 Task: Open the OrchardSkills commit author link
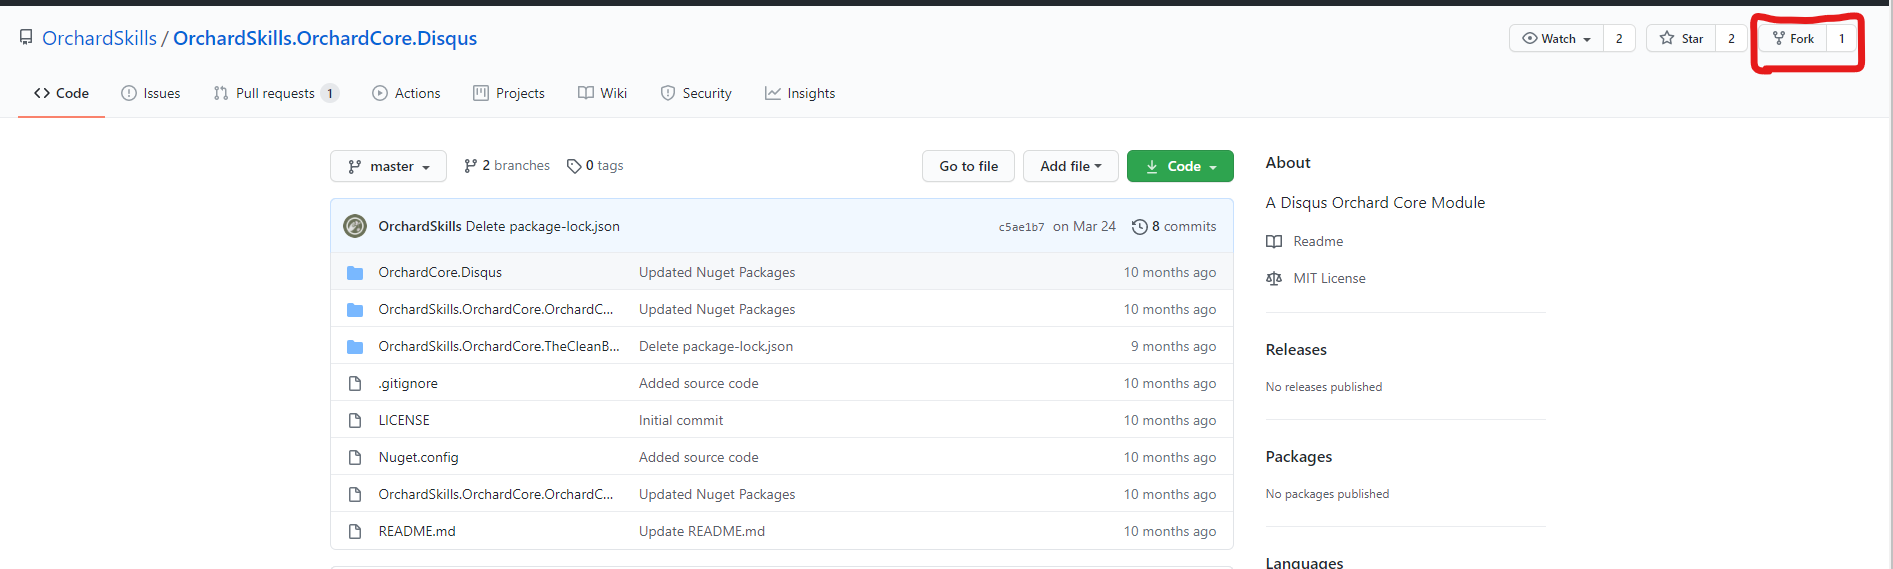pyautogui.click(x=420, y=226)
